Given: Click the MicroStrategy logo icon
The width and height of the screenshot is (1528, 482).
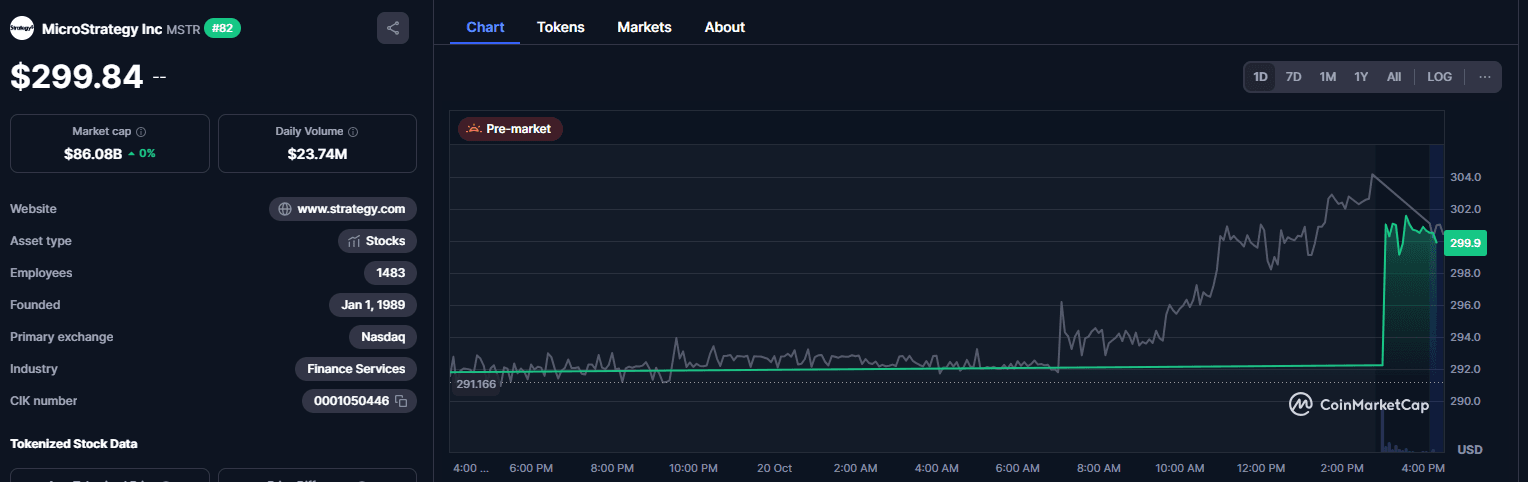Looking at the screenshot, I should click(23, 29).
